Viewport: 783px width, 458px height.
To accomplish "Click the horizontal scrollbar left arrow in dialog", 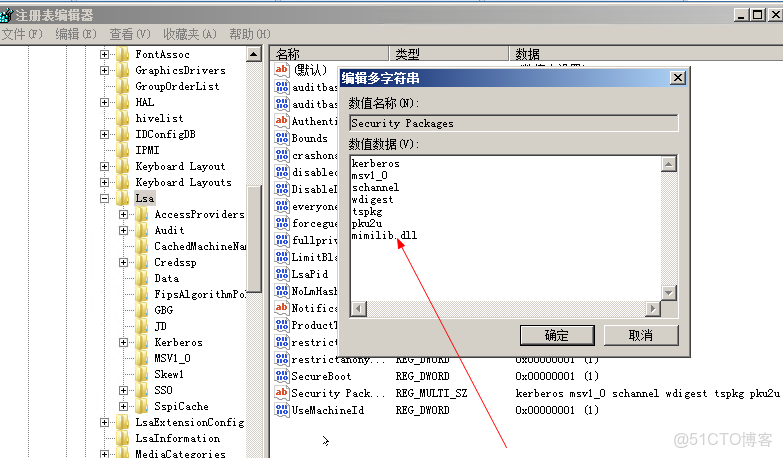I will click(x=359, y=309).
